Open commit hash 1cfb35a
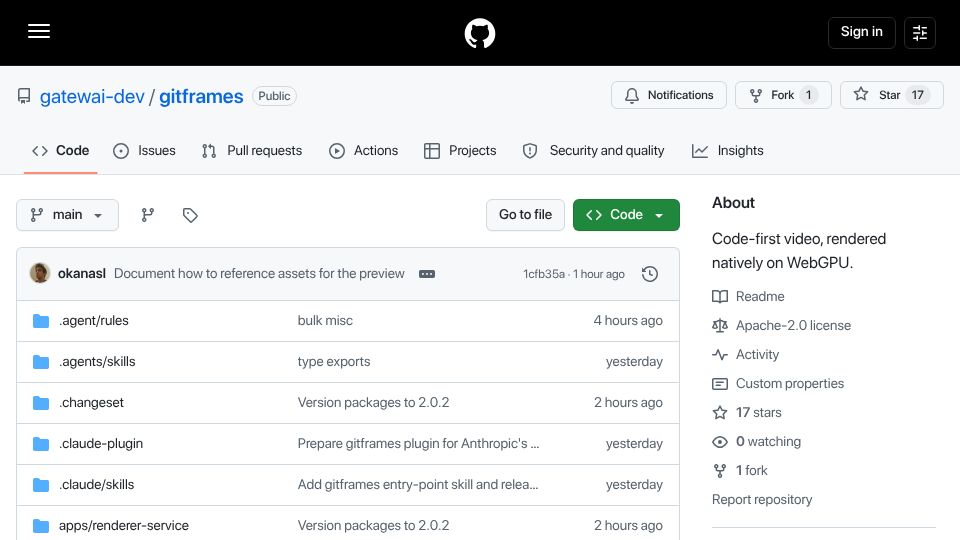The image size is (960, 540). 544,274
